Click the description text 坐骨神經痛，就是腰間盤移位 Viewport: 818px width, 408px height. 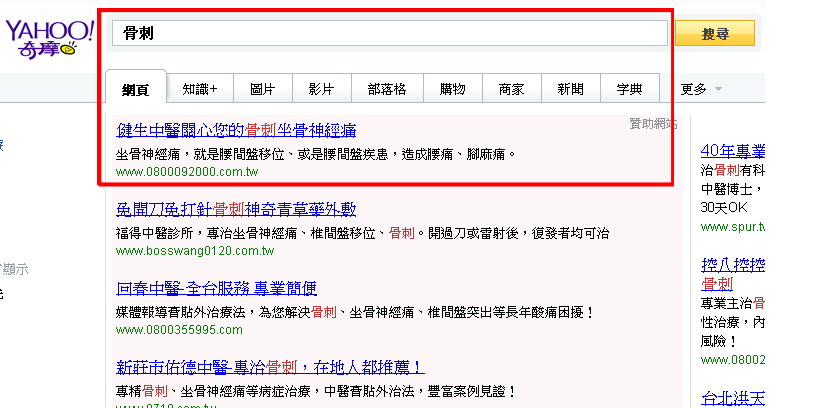coord(200,155)
